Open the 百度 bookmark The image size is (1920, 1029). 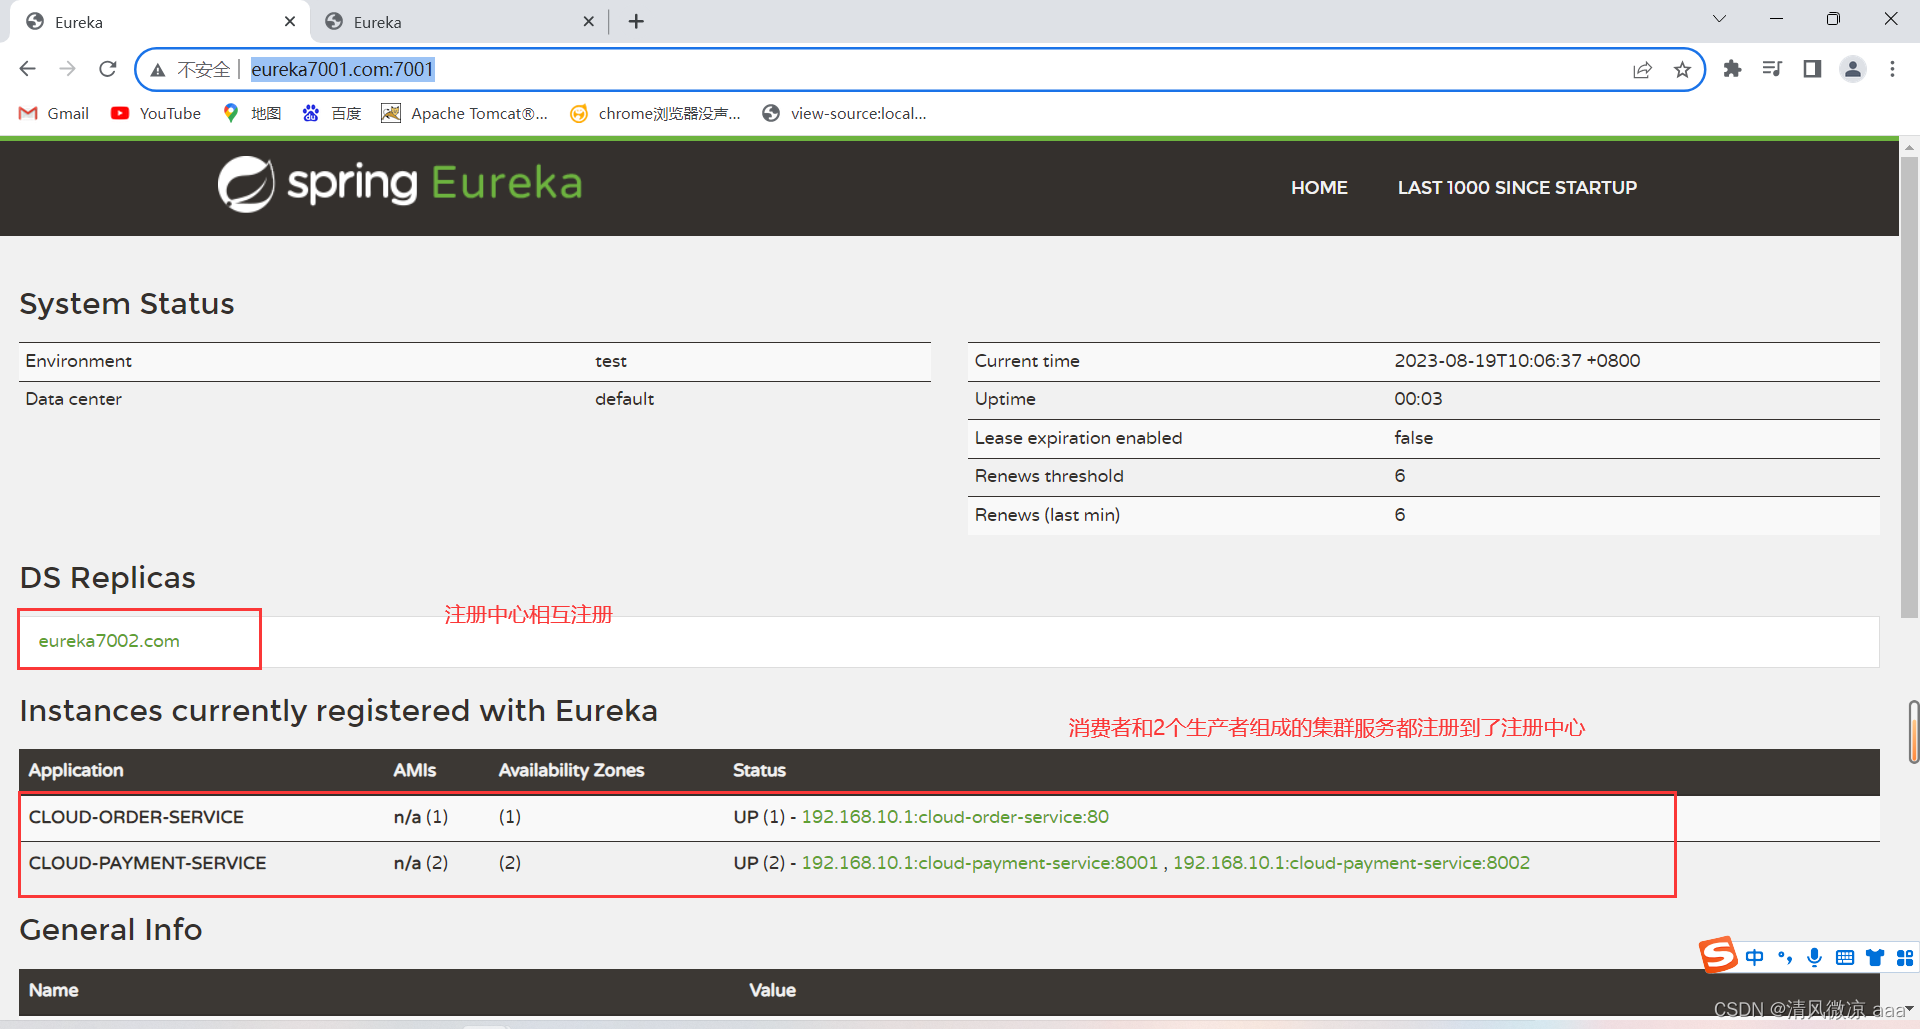coord(332,114)
